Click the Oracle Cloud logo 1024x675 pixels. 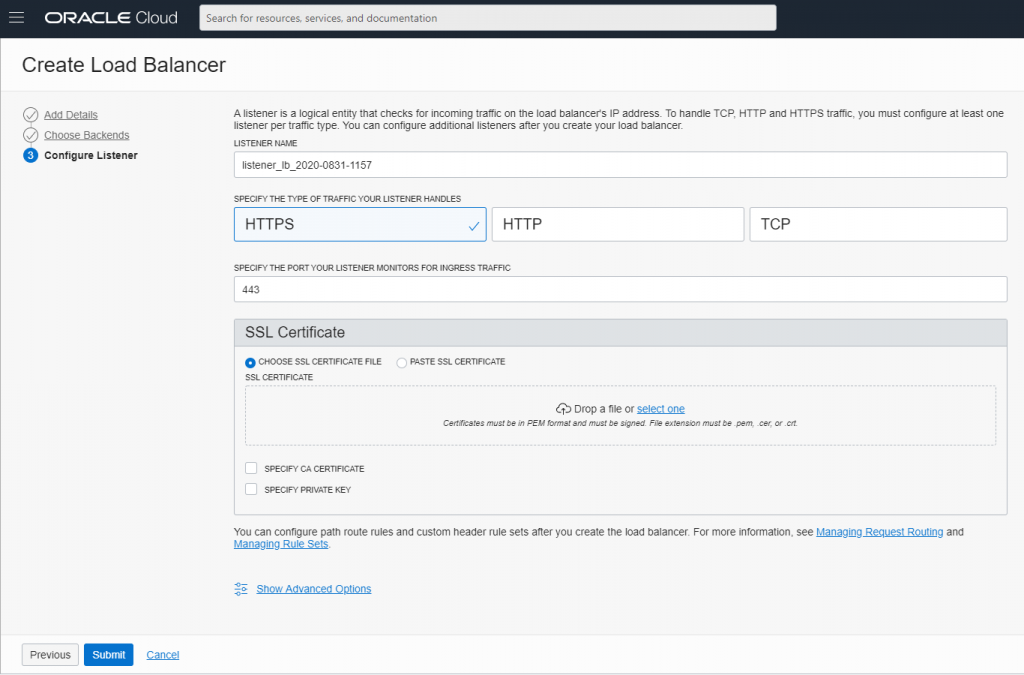pyautogui.click(x=111, y=18)
